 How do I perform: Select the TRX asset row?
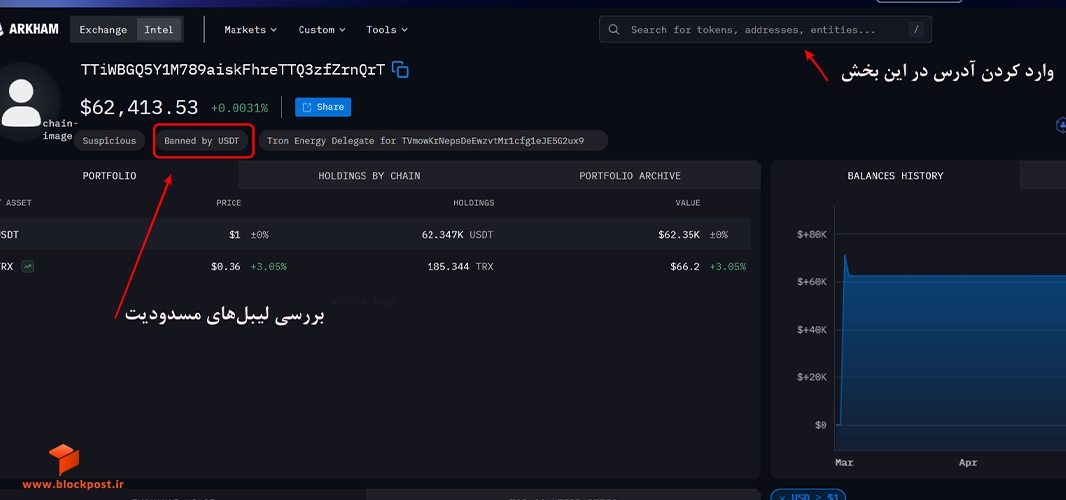(375, 267)
